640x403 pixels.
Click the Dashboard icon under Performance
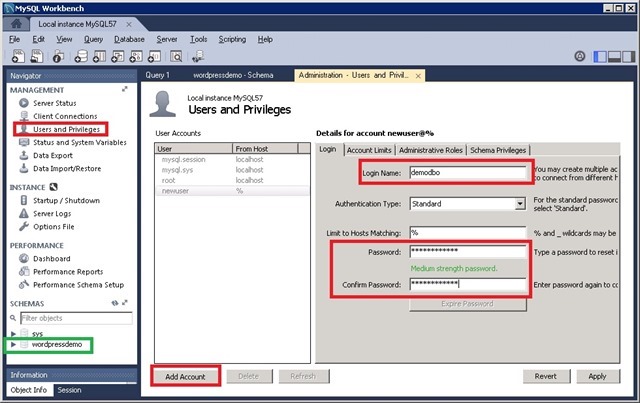24,258
